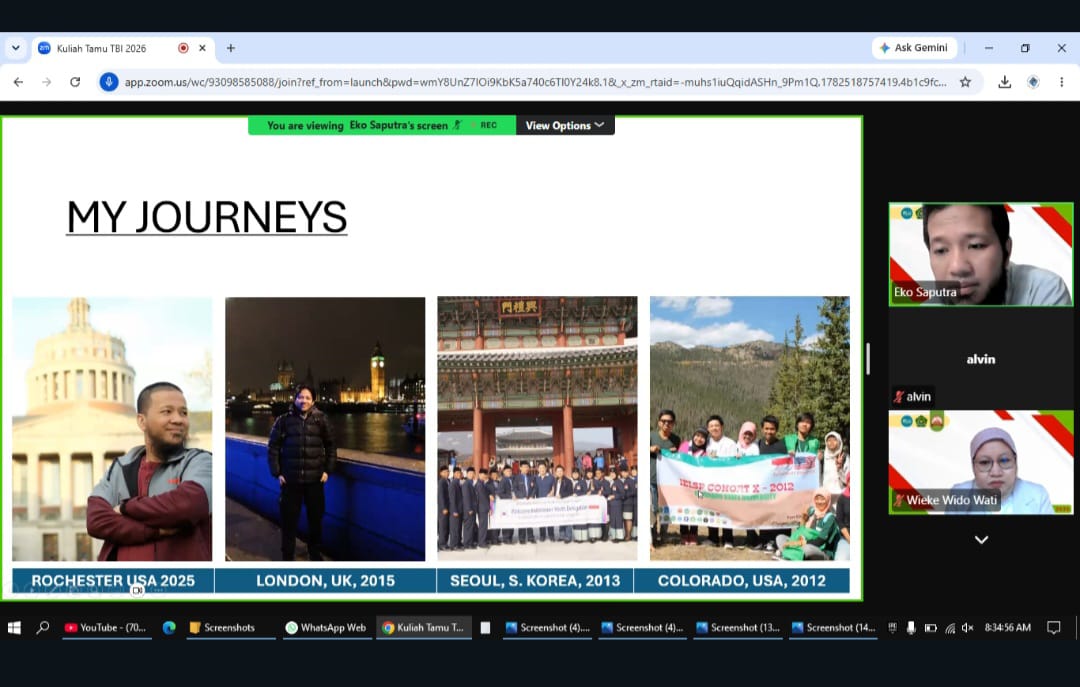Select Eko Saputra's video thumbnail
The image size is (1080, 687).
pyautogui.click(x=981, y=254)
